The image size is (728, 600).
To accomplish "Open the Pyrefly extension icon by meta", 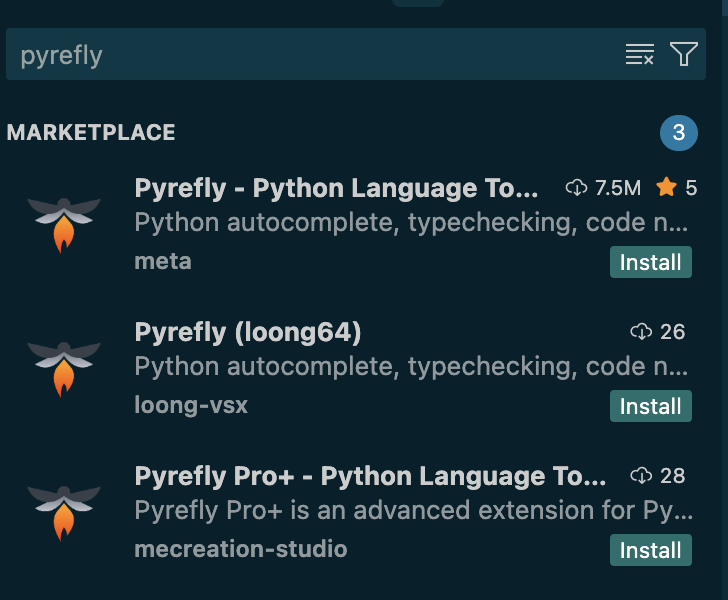I will (64, 225).
